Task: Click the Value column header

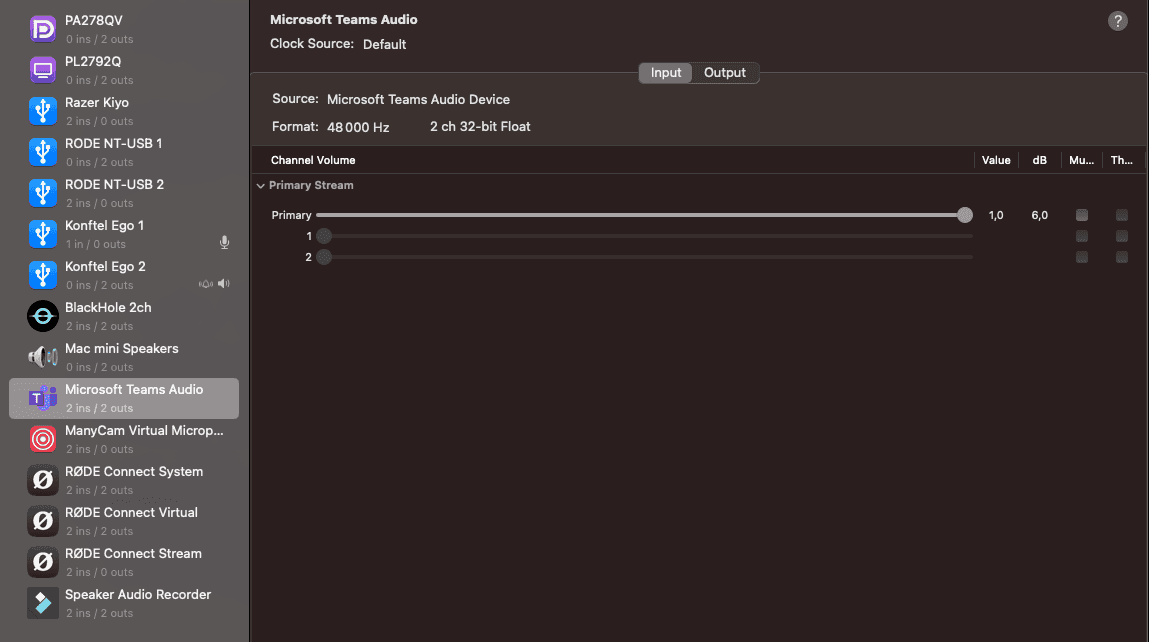Action: pyautogui.click(x=995, y=160)
